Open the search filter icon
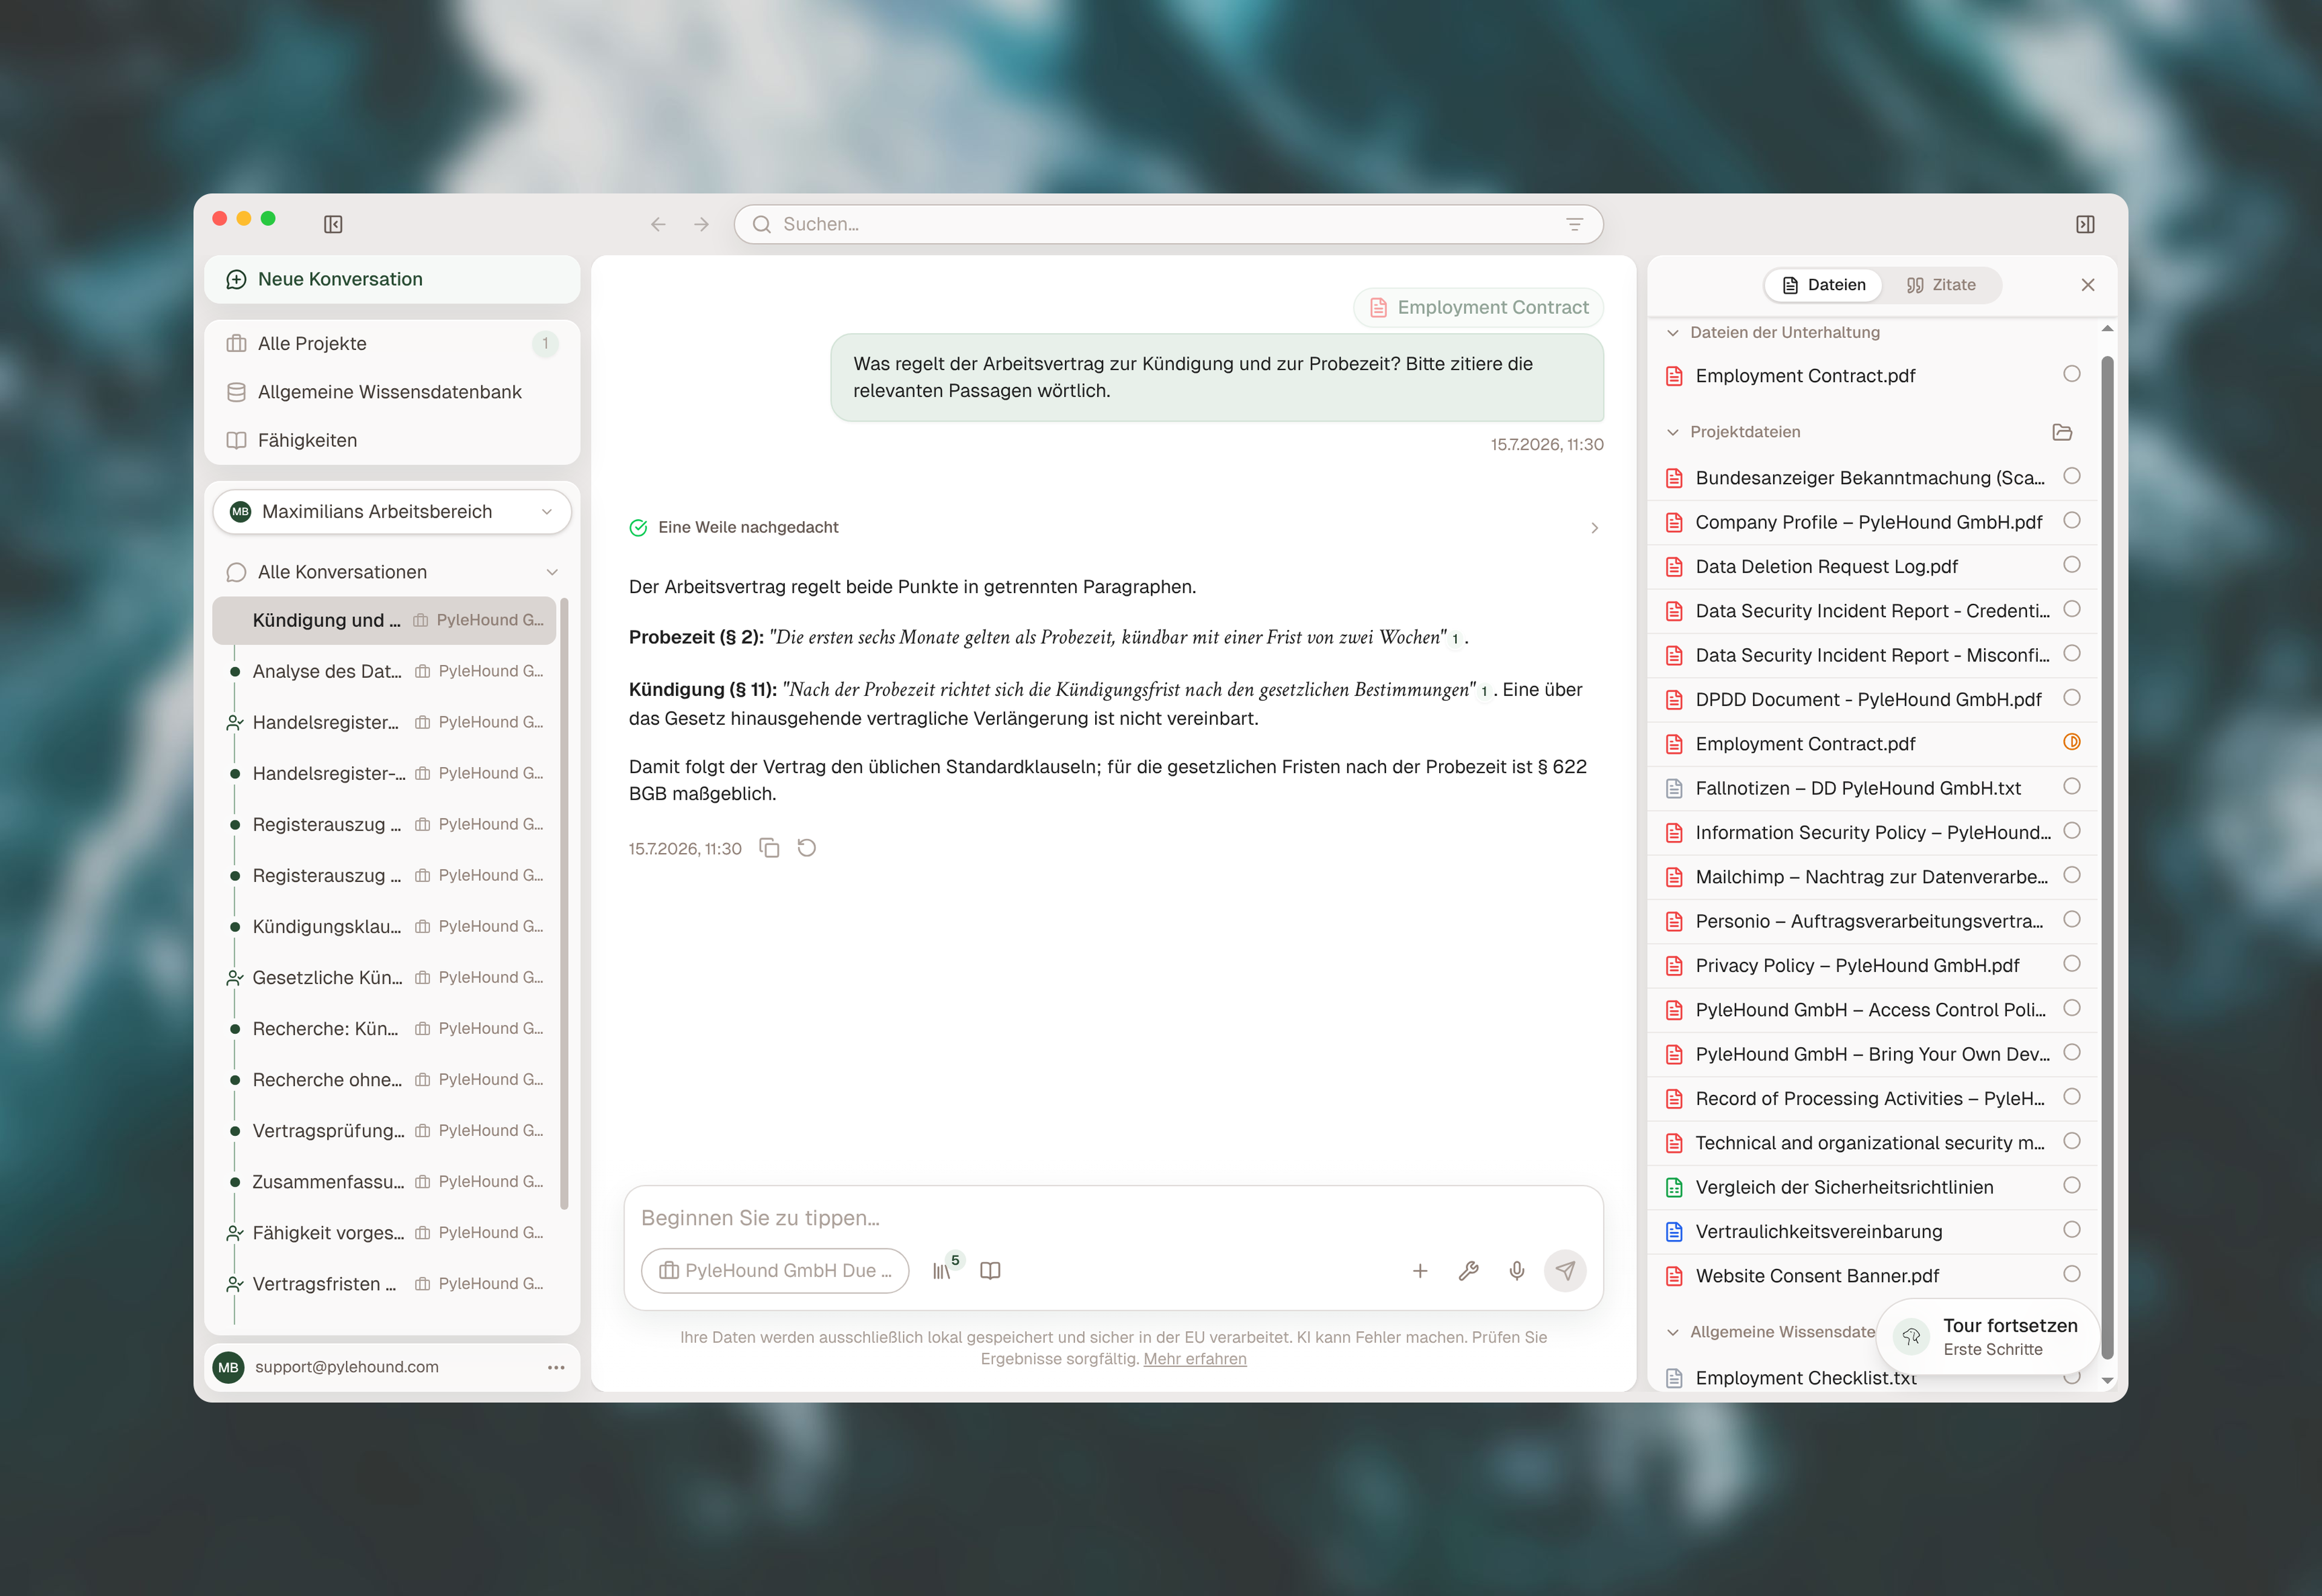Viewport: 2322px width, 1596px height. 1574,224
